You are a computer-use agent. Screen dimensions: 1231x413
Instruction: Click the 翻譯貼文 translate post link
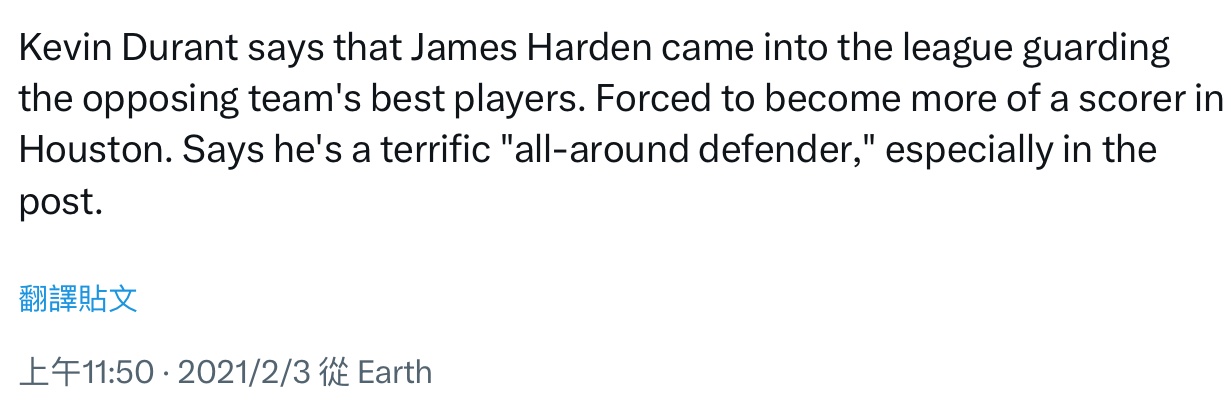[78, 299]
